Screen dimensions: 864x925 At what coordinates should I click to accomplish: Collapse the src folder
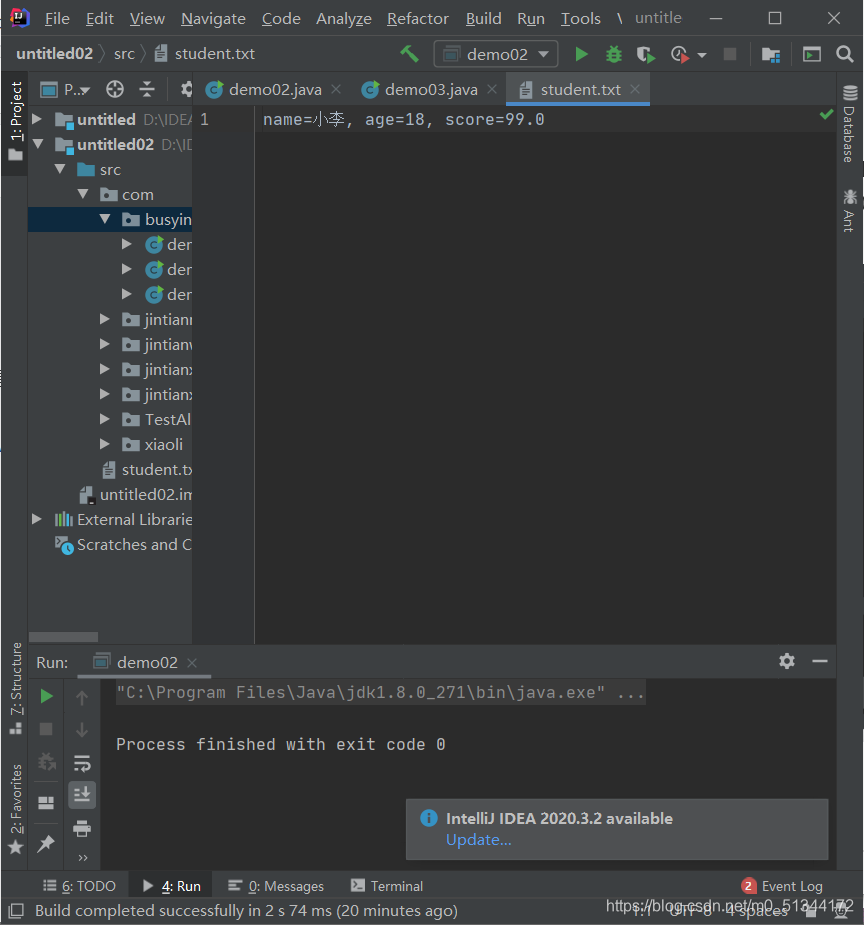[x=60, y=169]
